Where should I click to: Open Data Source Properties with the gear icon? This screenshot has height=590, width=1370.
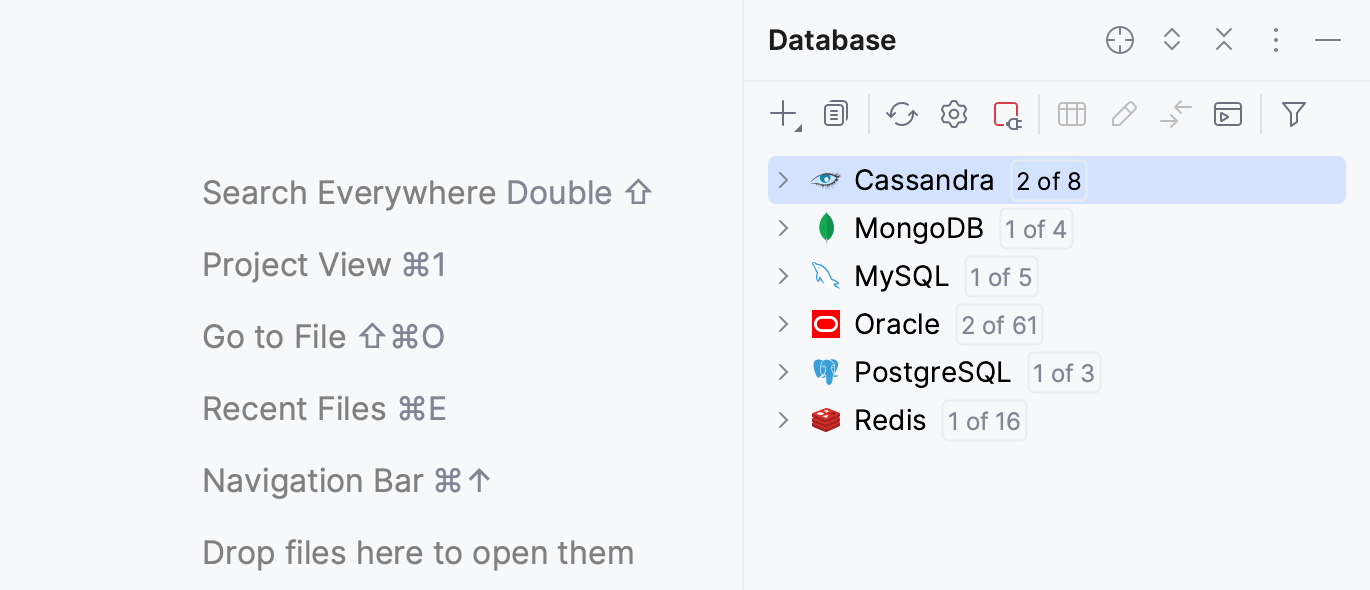point(953,114)
